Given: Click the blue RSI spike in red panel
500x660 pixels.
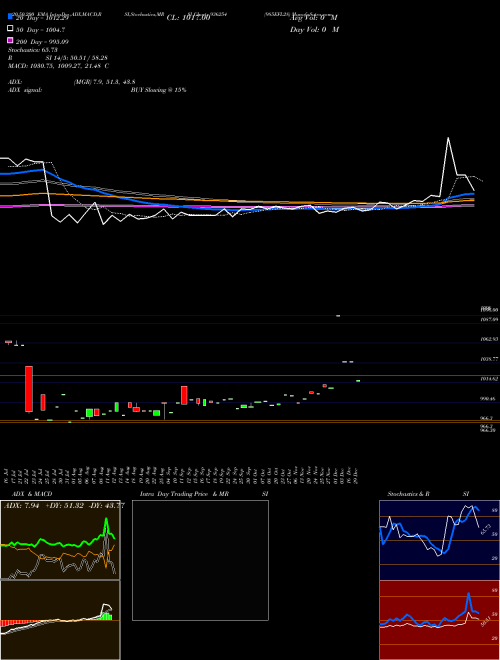Looking at the screenshot, I should tap(468, 594).
